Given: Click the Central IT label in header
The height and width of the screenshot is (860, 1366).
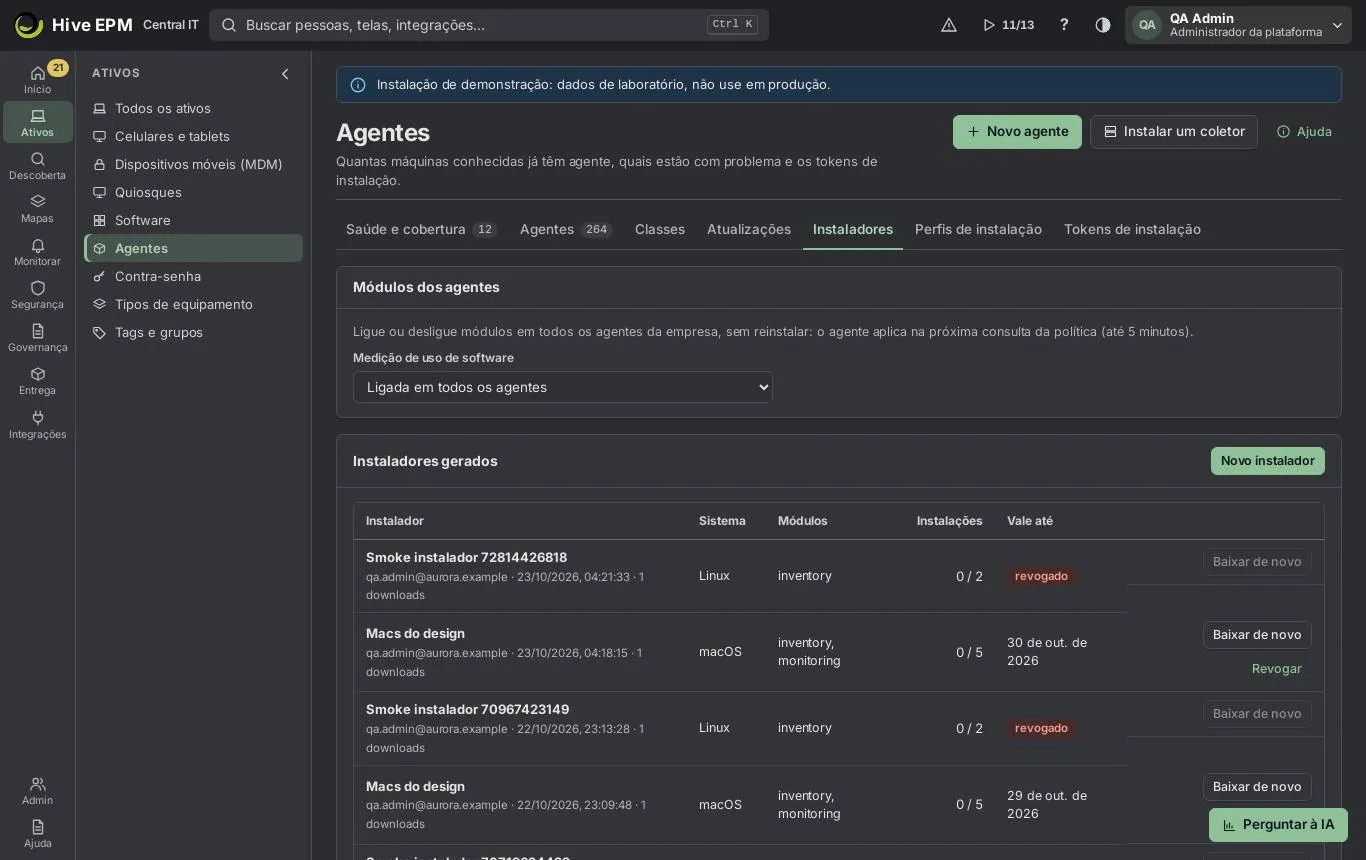Looking at the screenshot, I should pyautogui.click(x=171, y=25).
